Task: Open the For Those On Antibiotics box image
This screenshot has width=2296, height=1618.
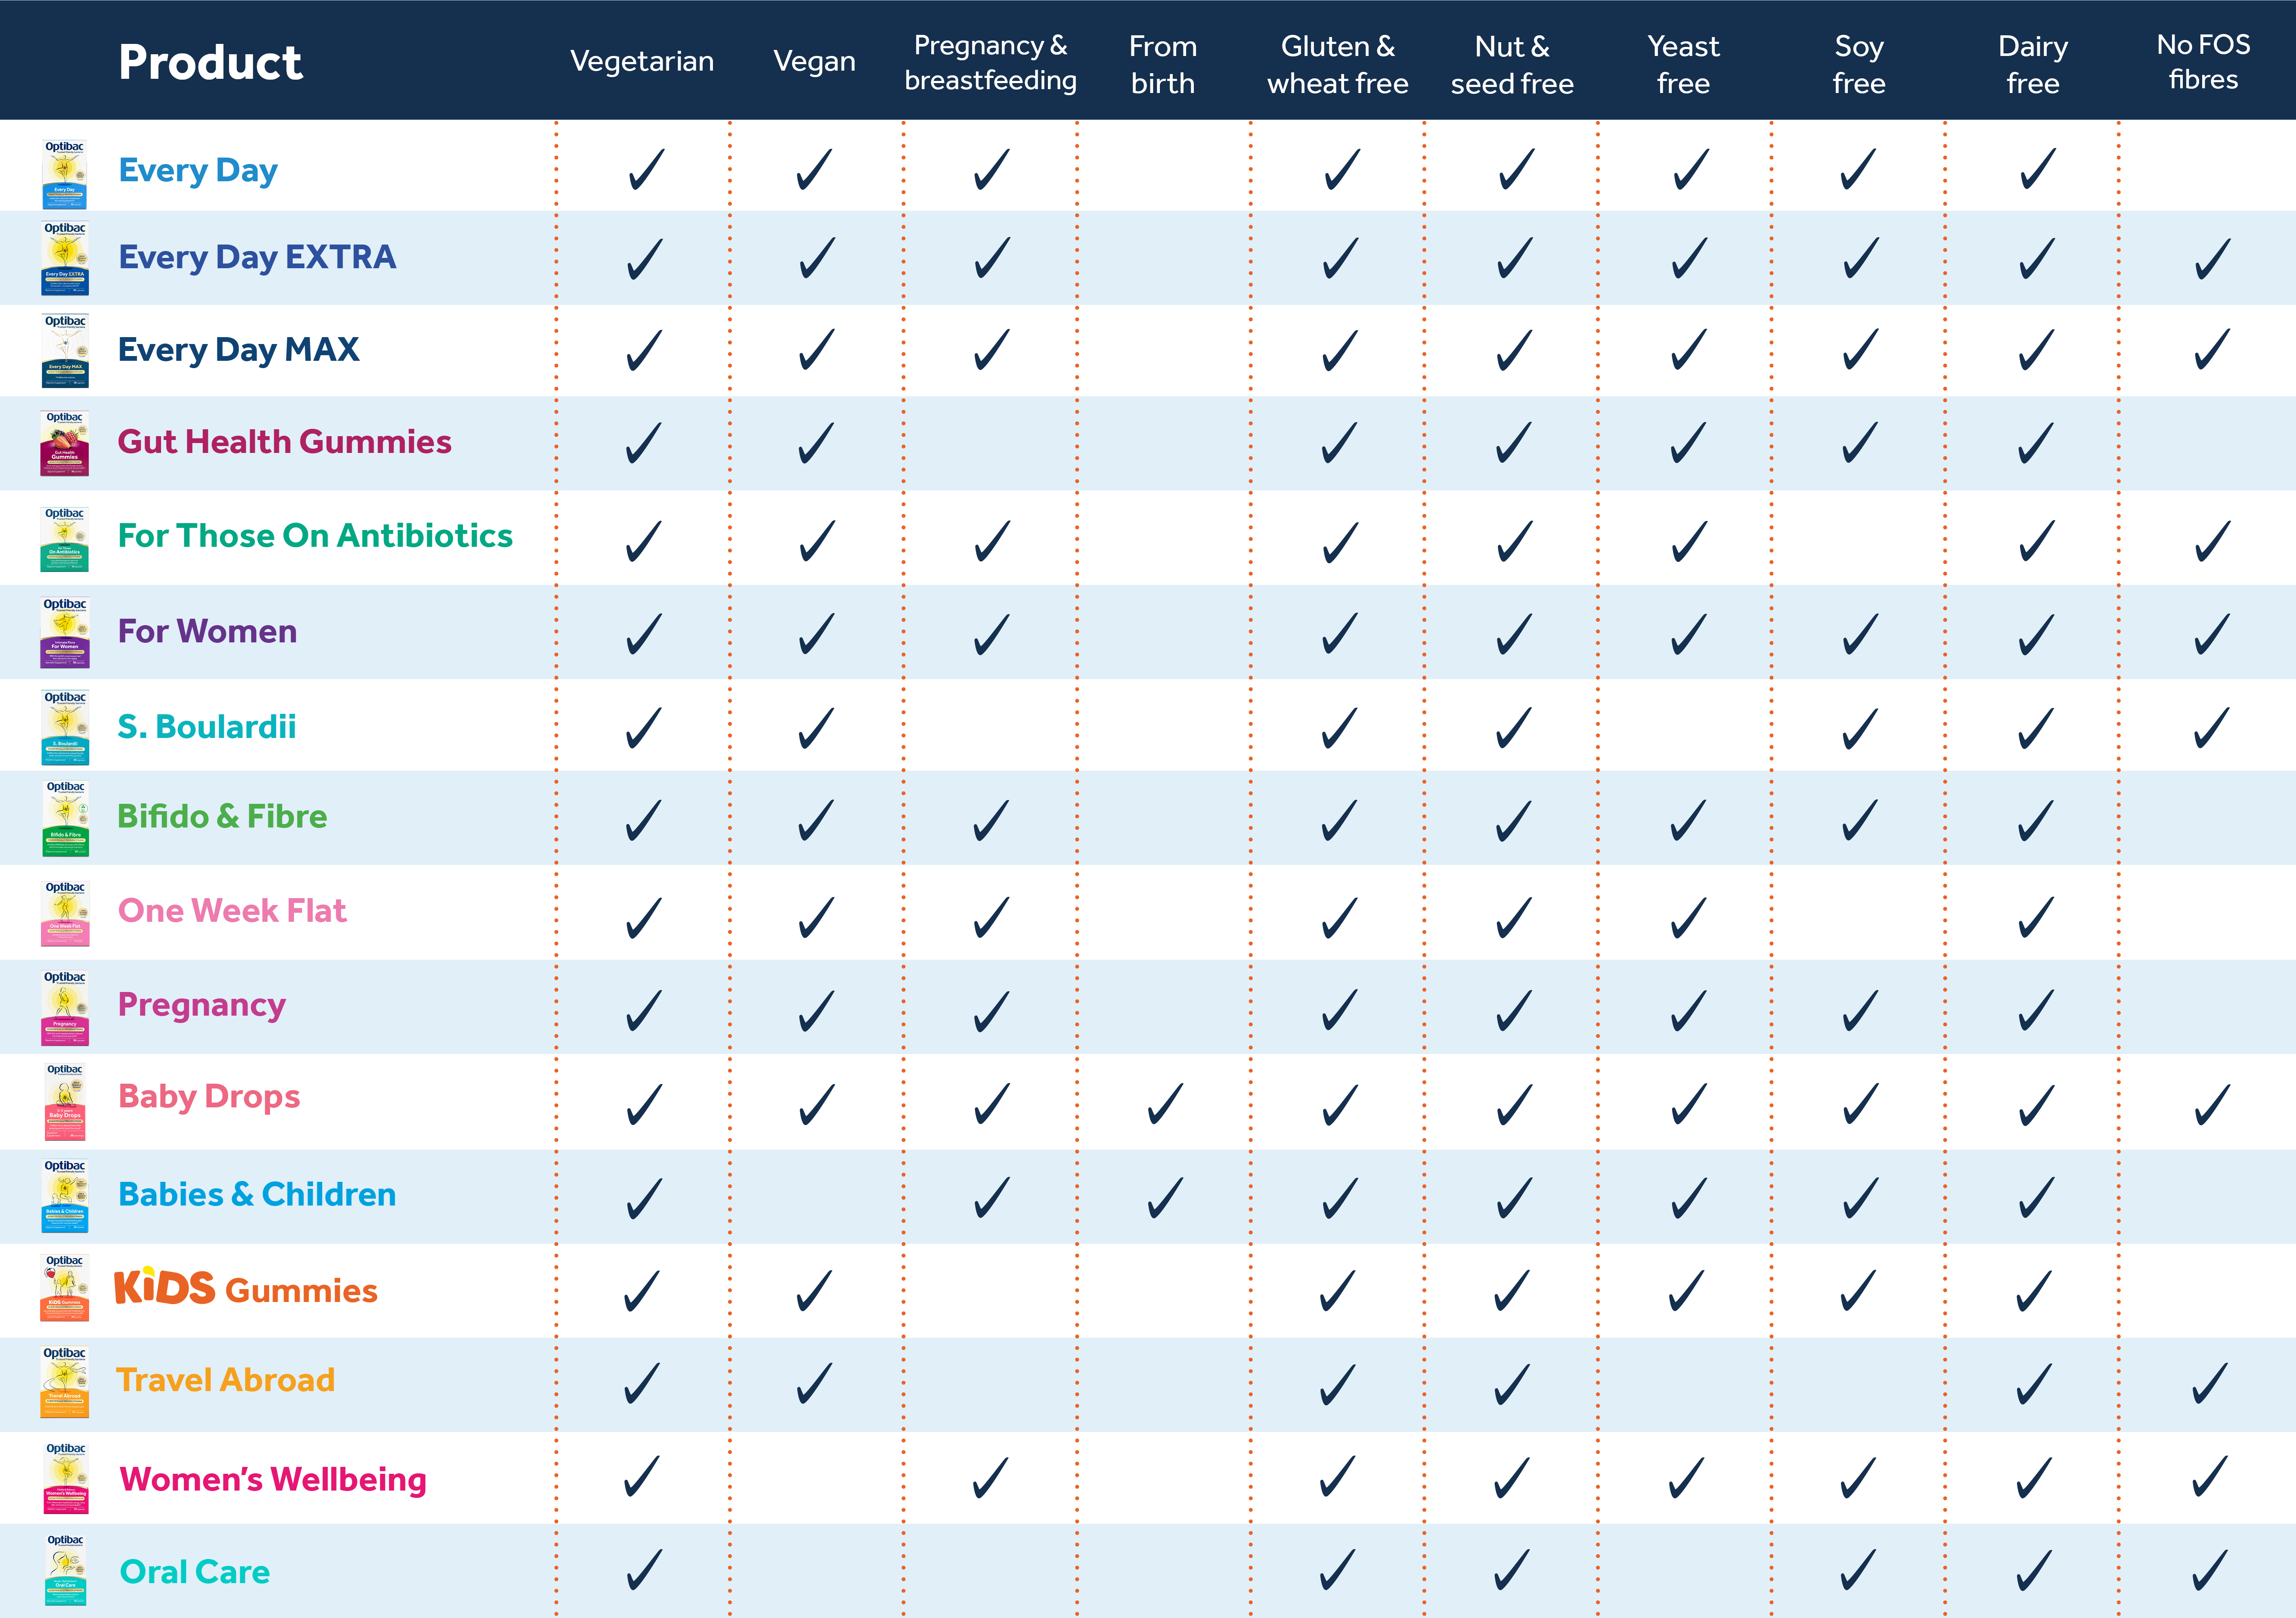Action: pyautogui.click(x=64, y=539)
